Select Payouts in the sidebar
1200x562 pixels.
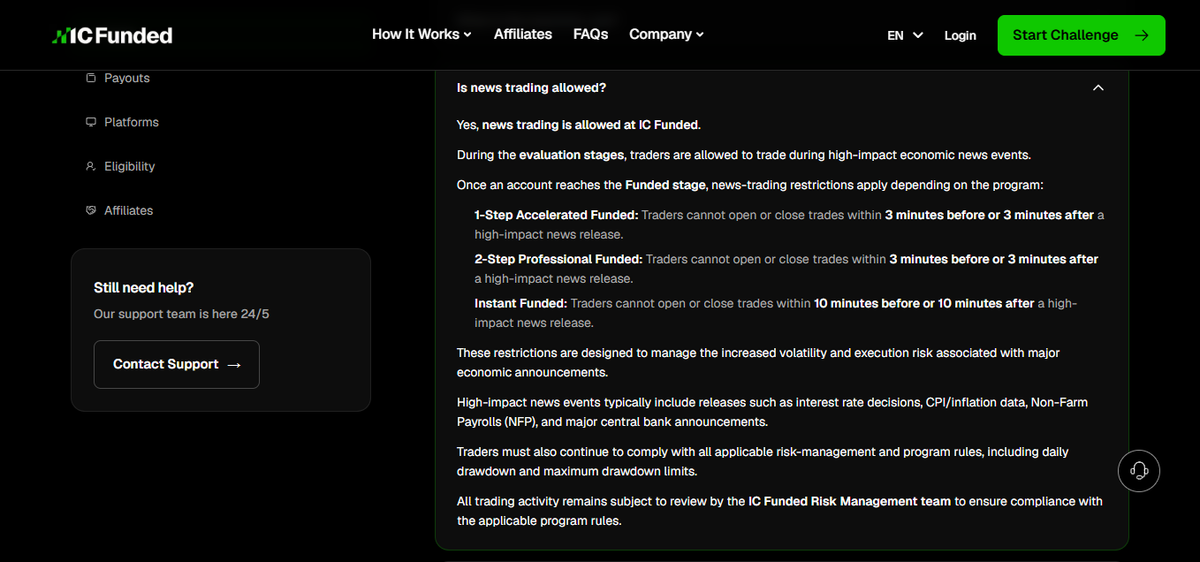click(x=127, y=78)
